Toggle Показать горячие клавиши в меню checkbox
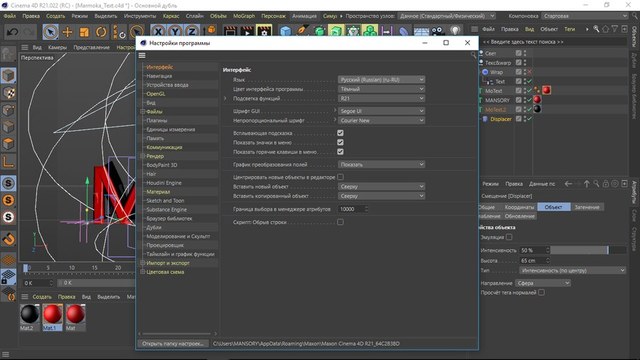This screenshot has height=360, width=640. coord(340,152)
